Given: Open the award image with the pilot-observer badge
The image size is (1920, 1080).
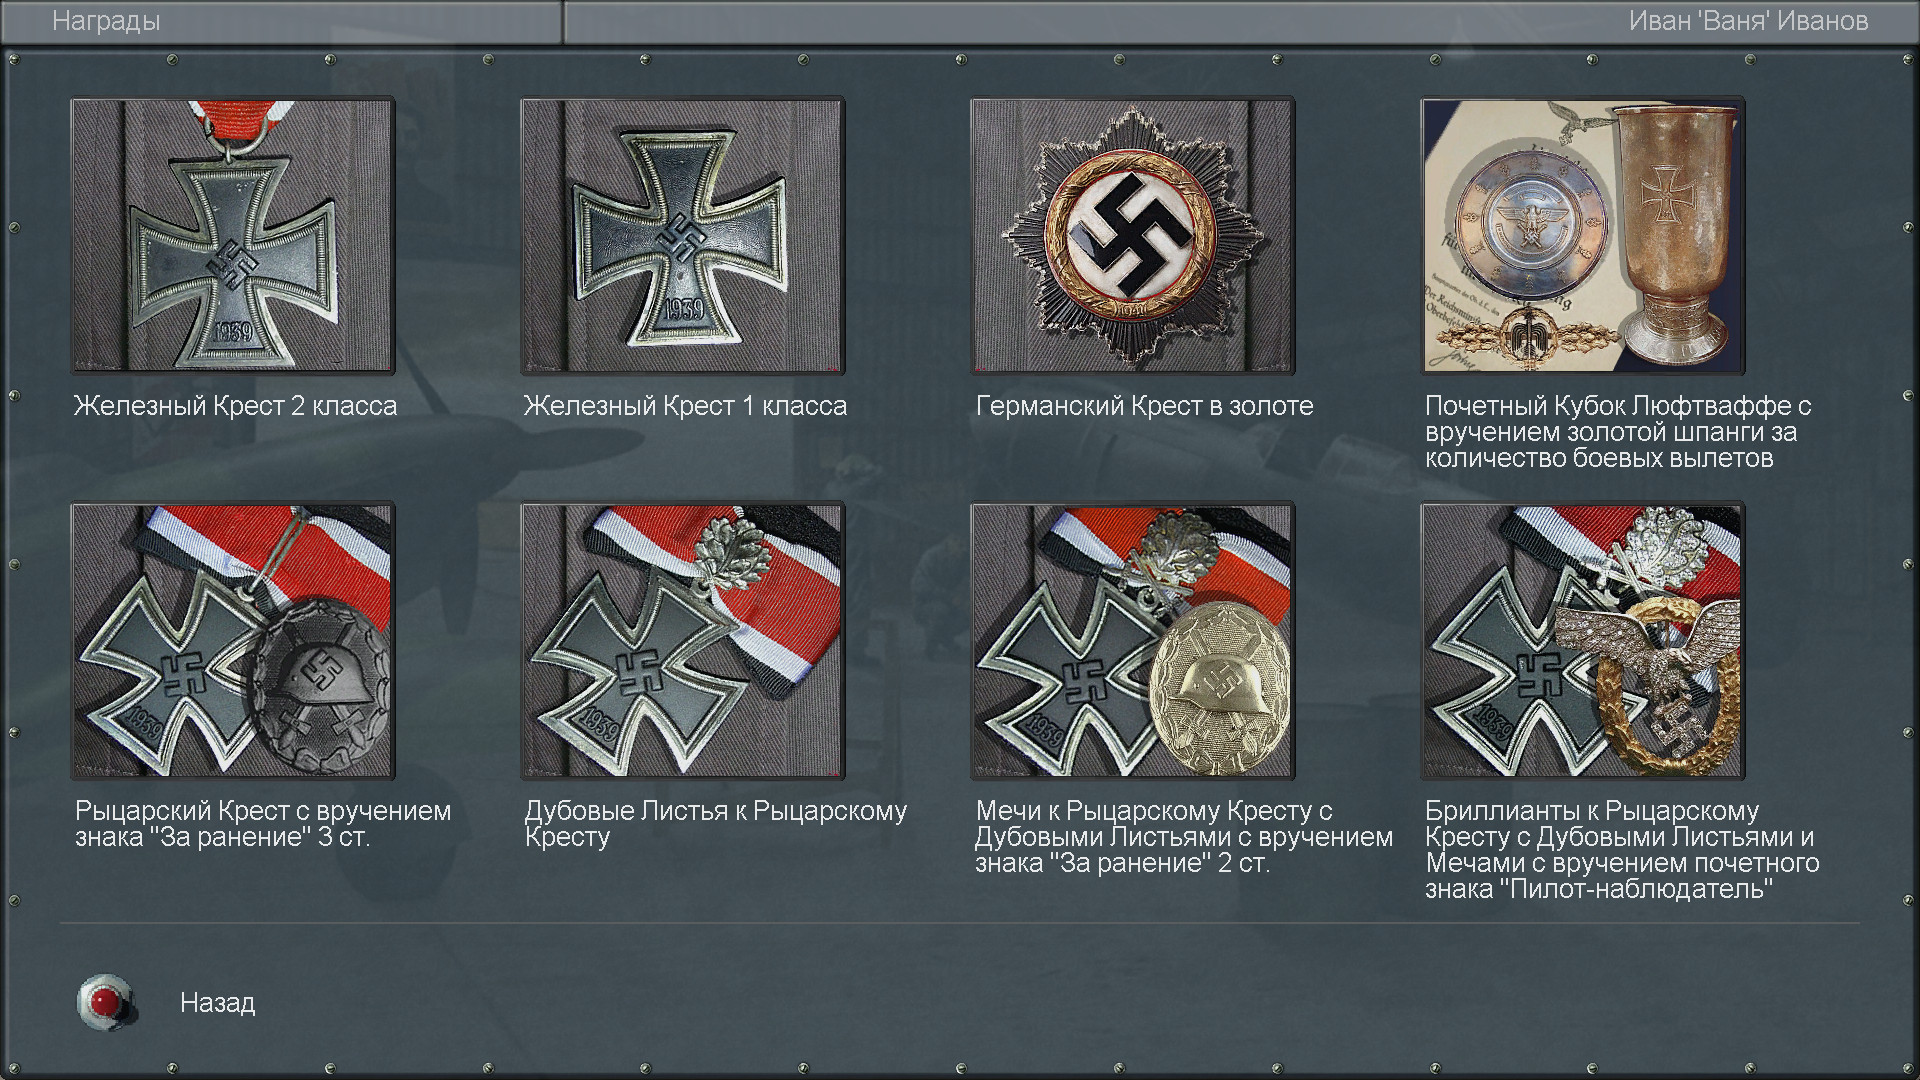Looking at the screenshot, I should (1583, 641).
